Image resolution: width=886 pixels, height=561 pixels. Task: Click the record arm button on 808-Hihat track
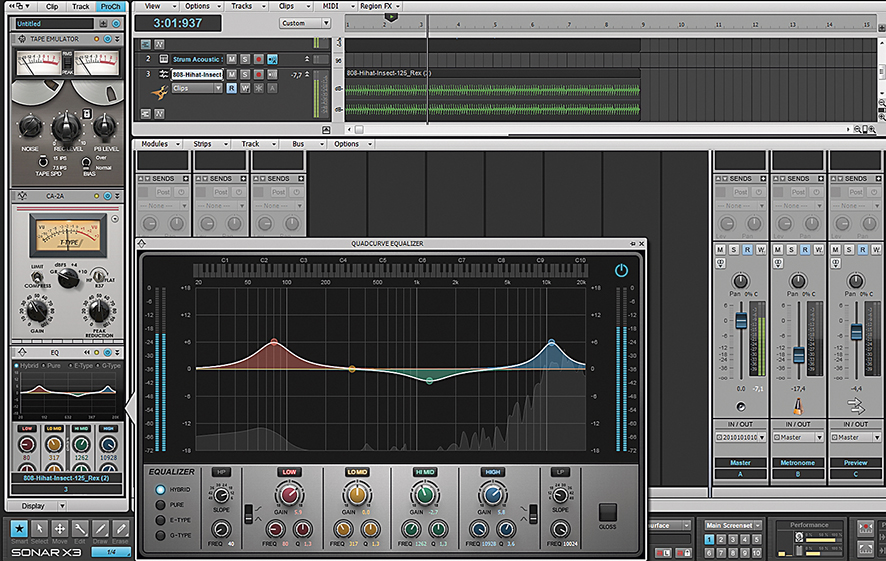pos(258,75)
